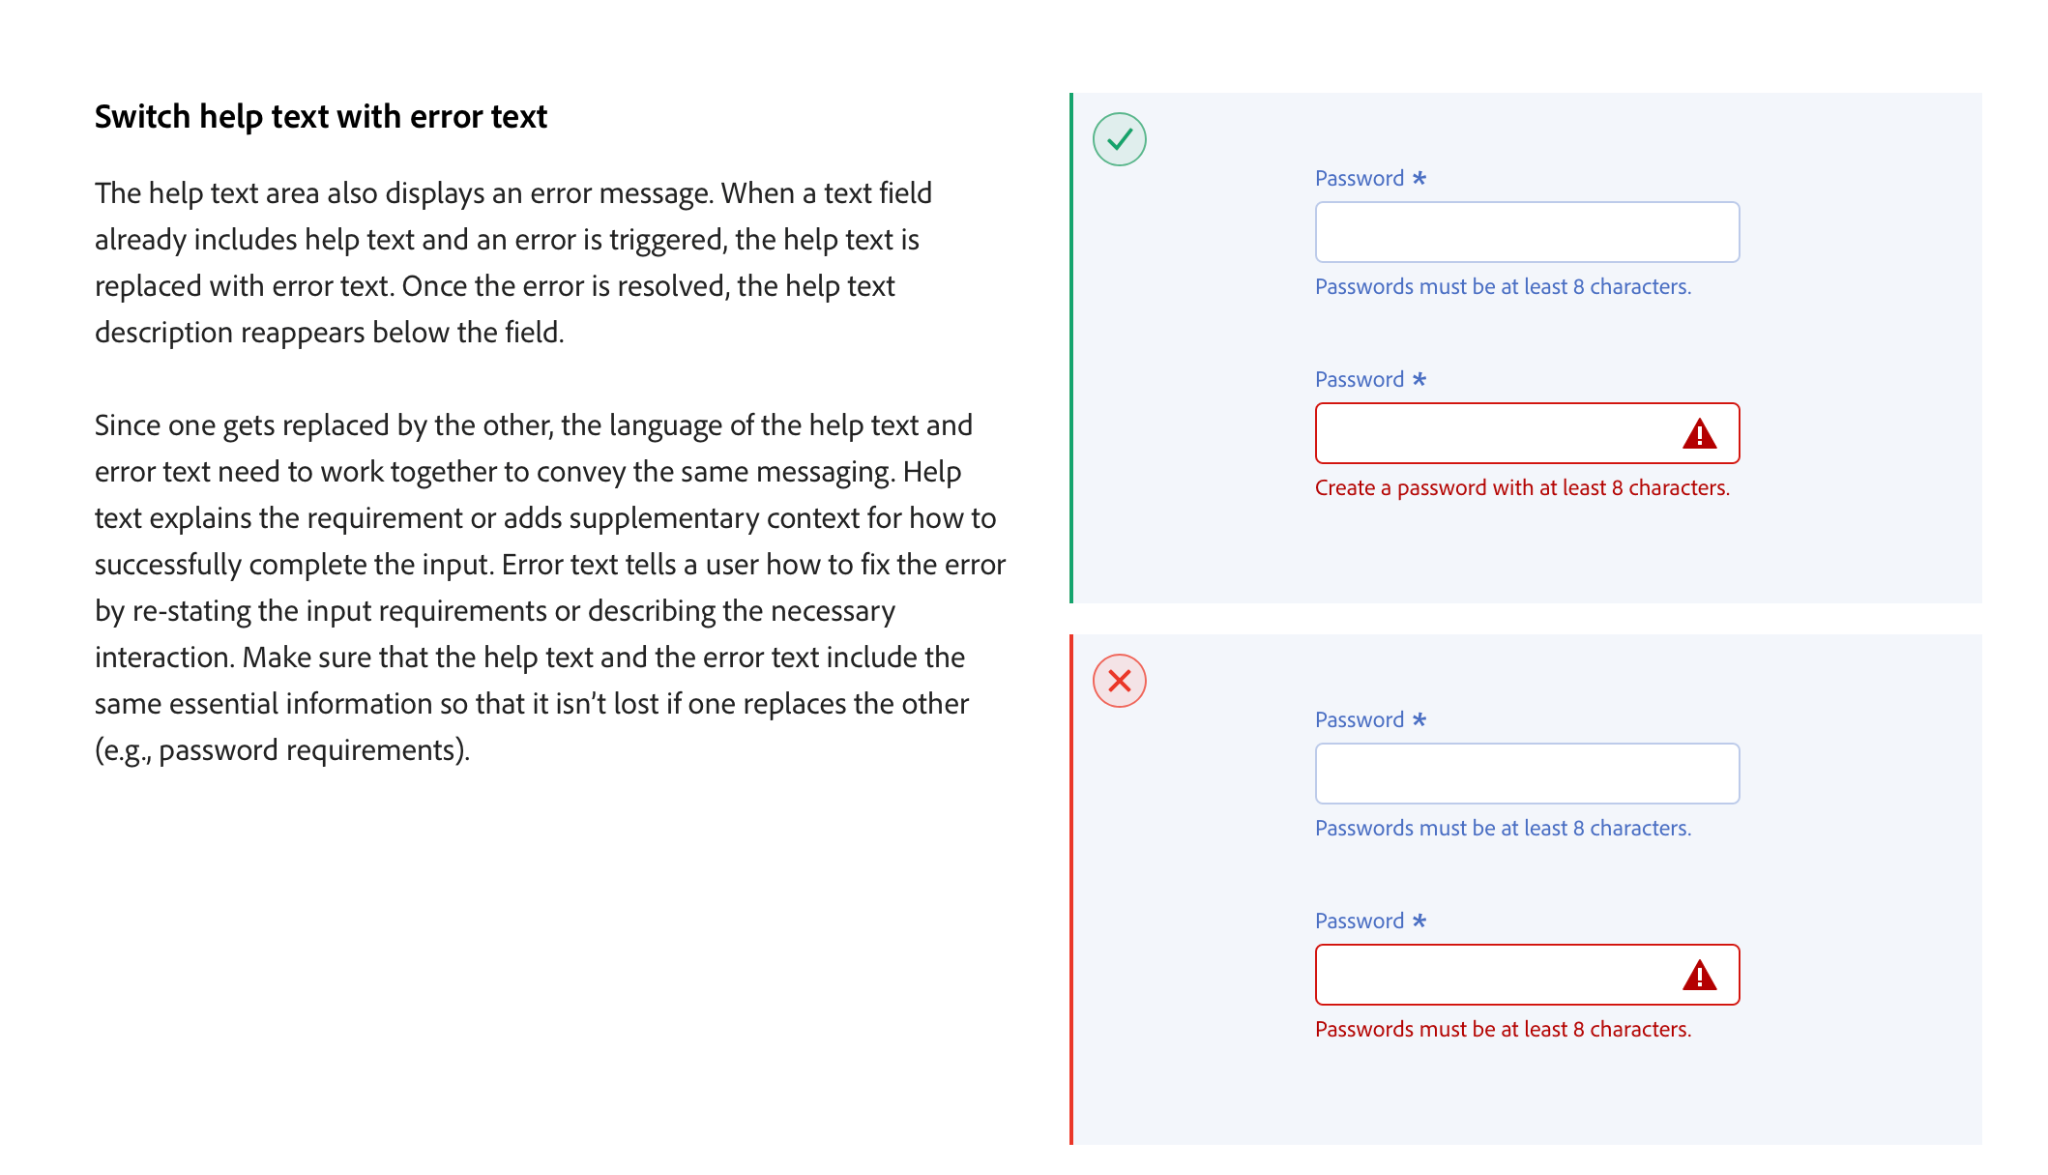The height and width of the screenshot is (1175, 2048).
Task: Click the blue help text in the don't example
Action: [1503, 827]
